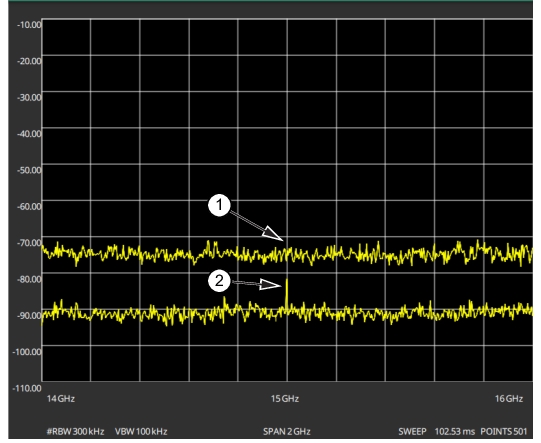This screenshot has width=541, height=443.
Task: Click the callout circle numbered 2
Action: (x=219, y=281)
